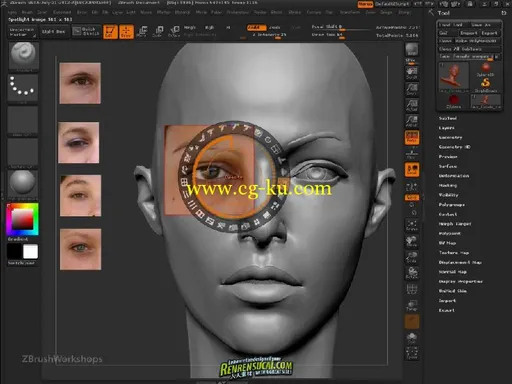The width and height of the screenshot is (512, 384).
Task: Click the Zoom canvas icon on right shelf
Action: (x=412, y=89)
